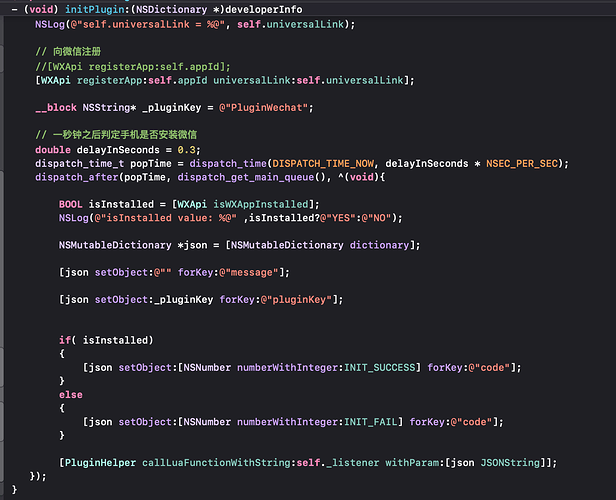This screenshot has width=616, height=500.
Task: Click the NSLog self.universalLink line
Action: coord(195,24)
